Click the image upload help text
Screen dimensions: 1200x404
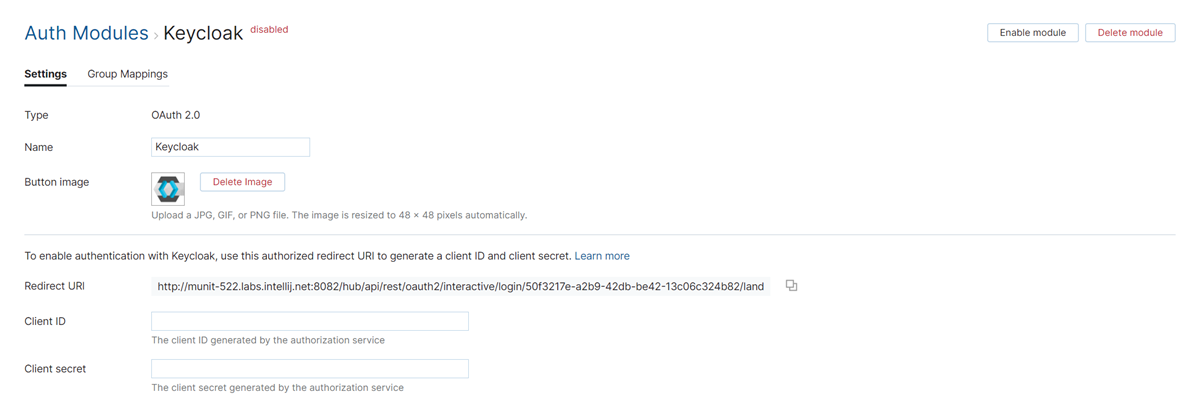338,215
